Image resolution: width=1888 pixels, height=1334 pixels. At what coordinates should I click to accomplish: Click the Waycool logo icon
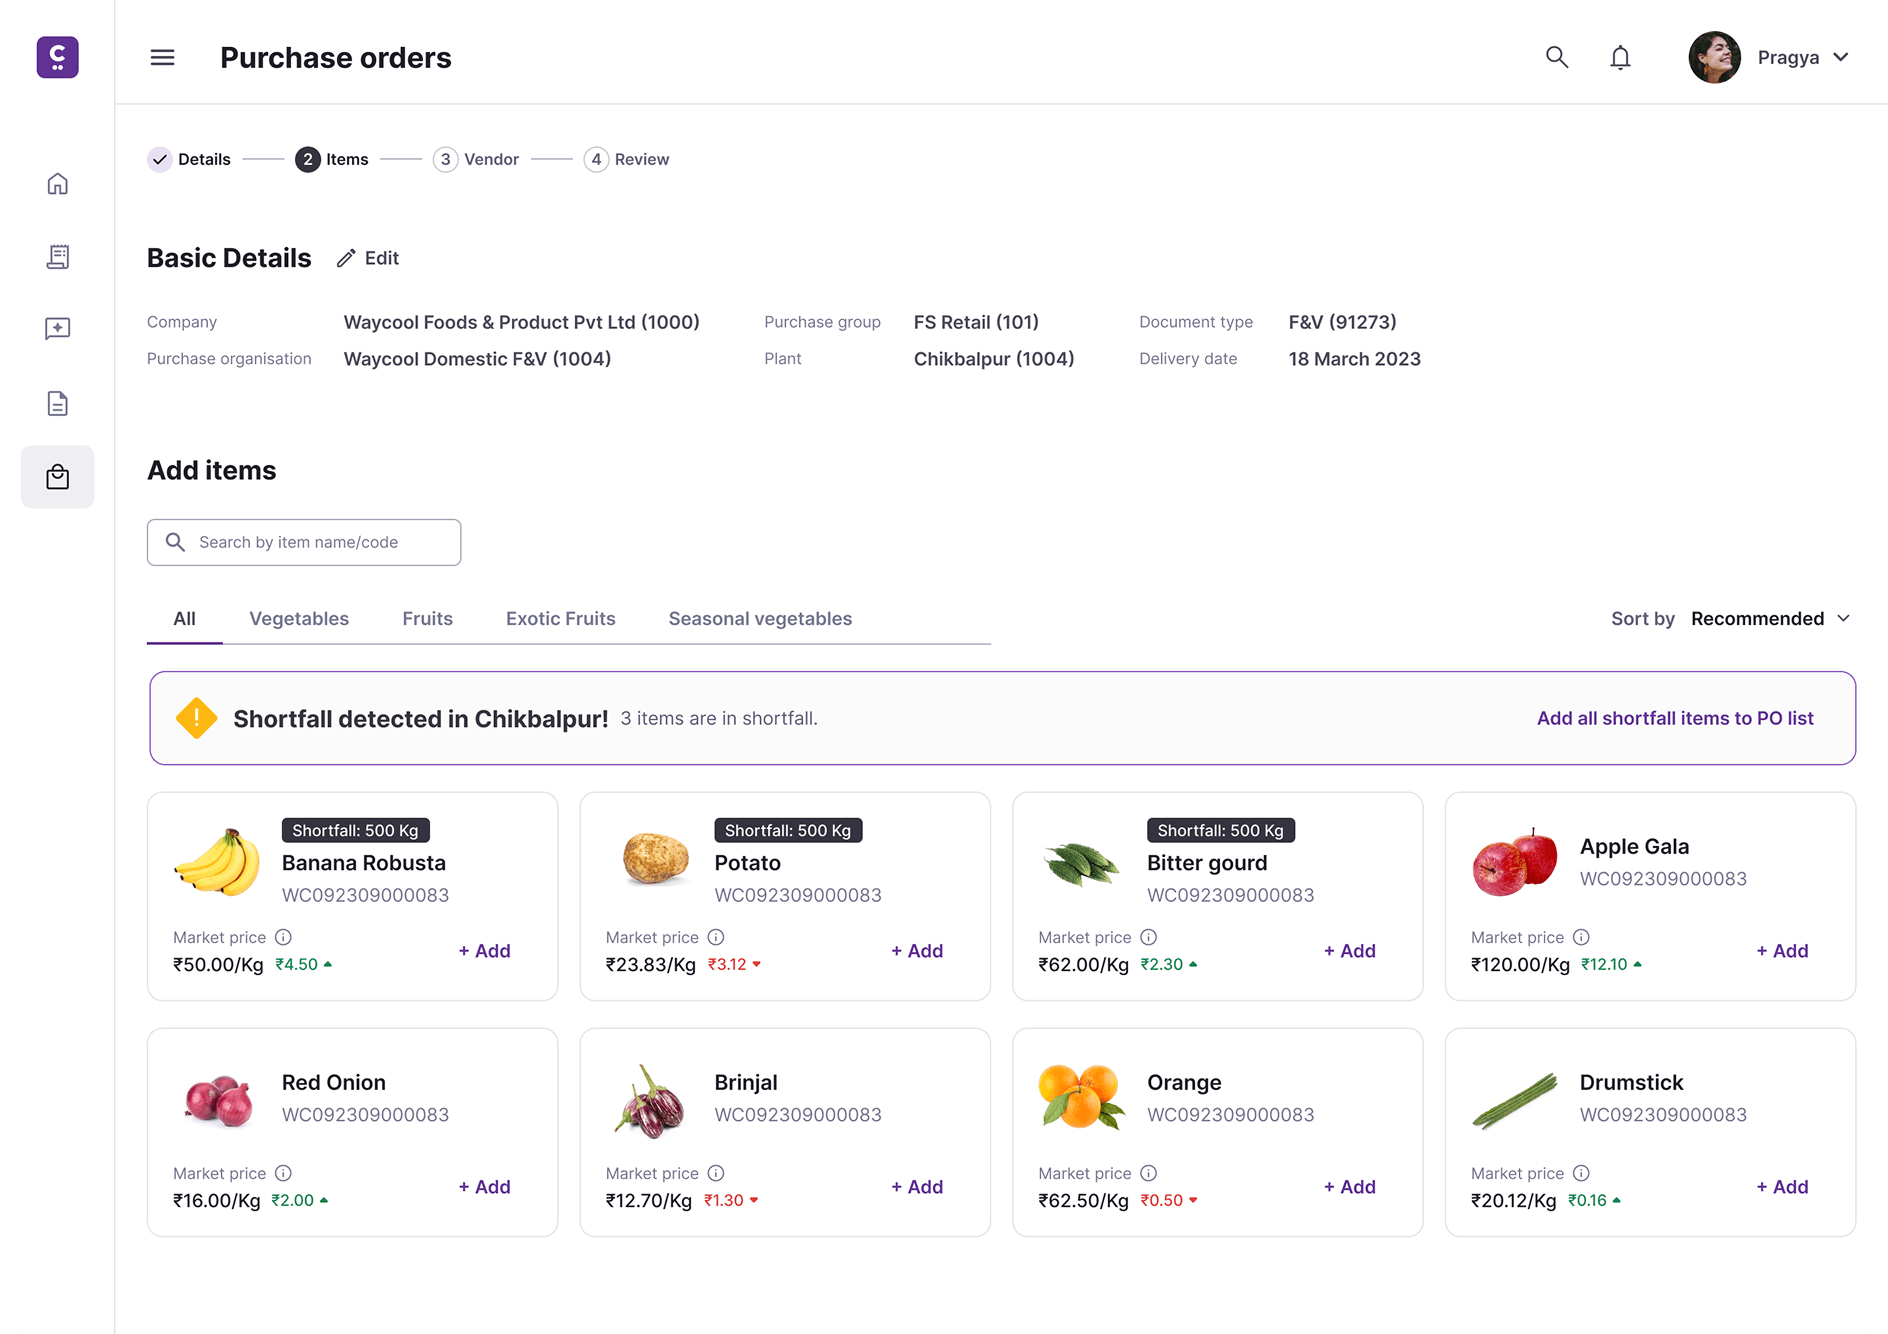[58, 57]
